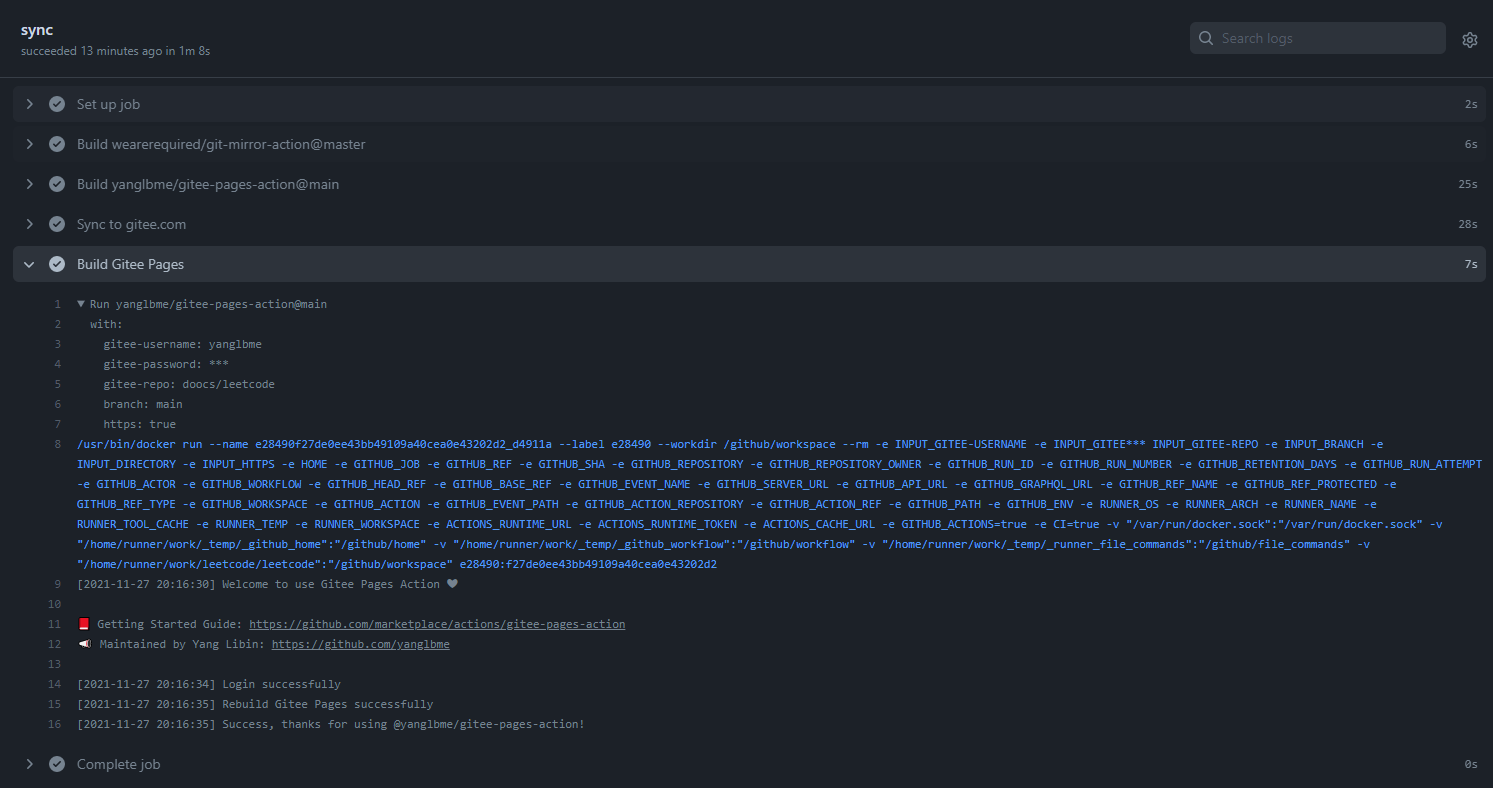The image size is (1493, 788).
Task: Click success checkmark beside Build Gitee Pages
Action: 57,264
